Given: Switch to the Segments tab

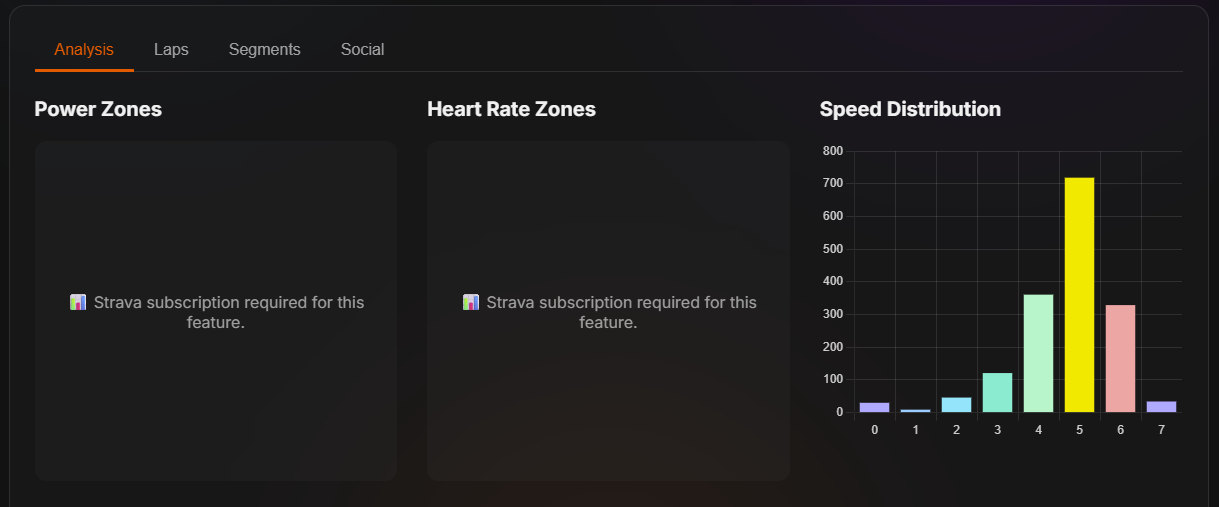Looking at the screenshot, I should [264, 49].
